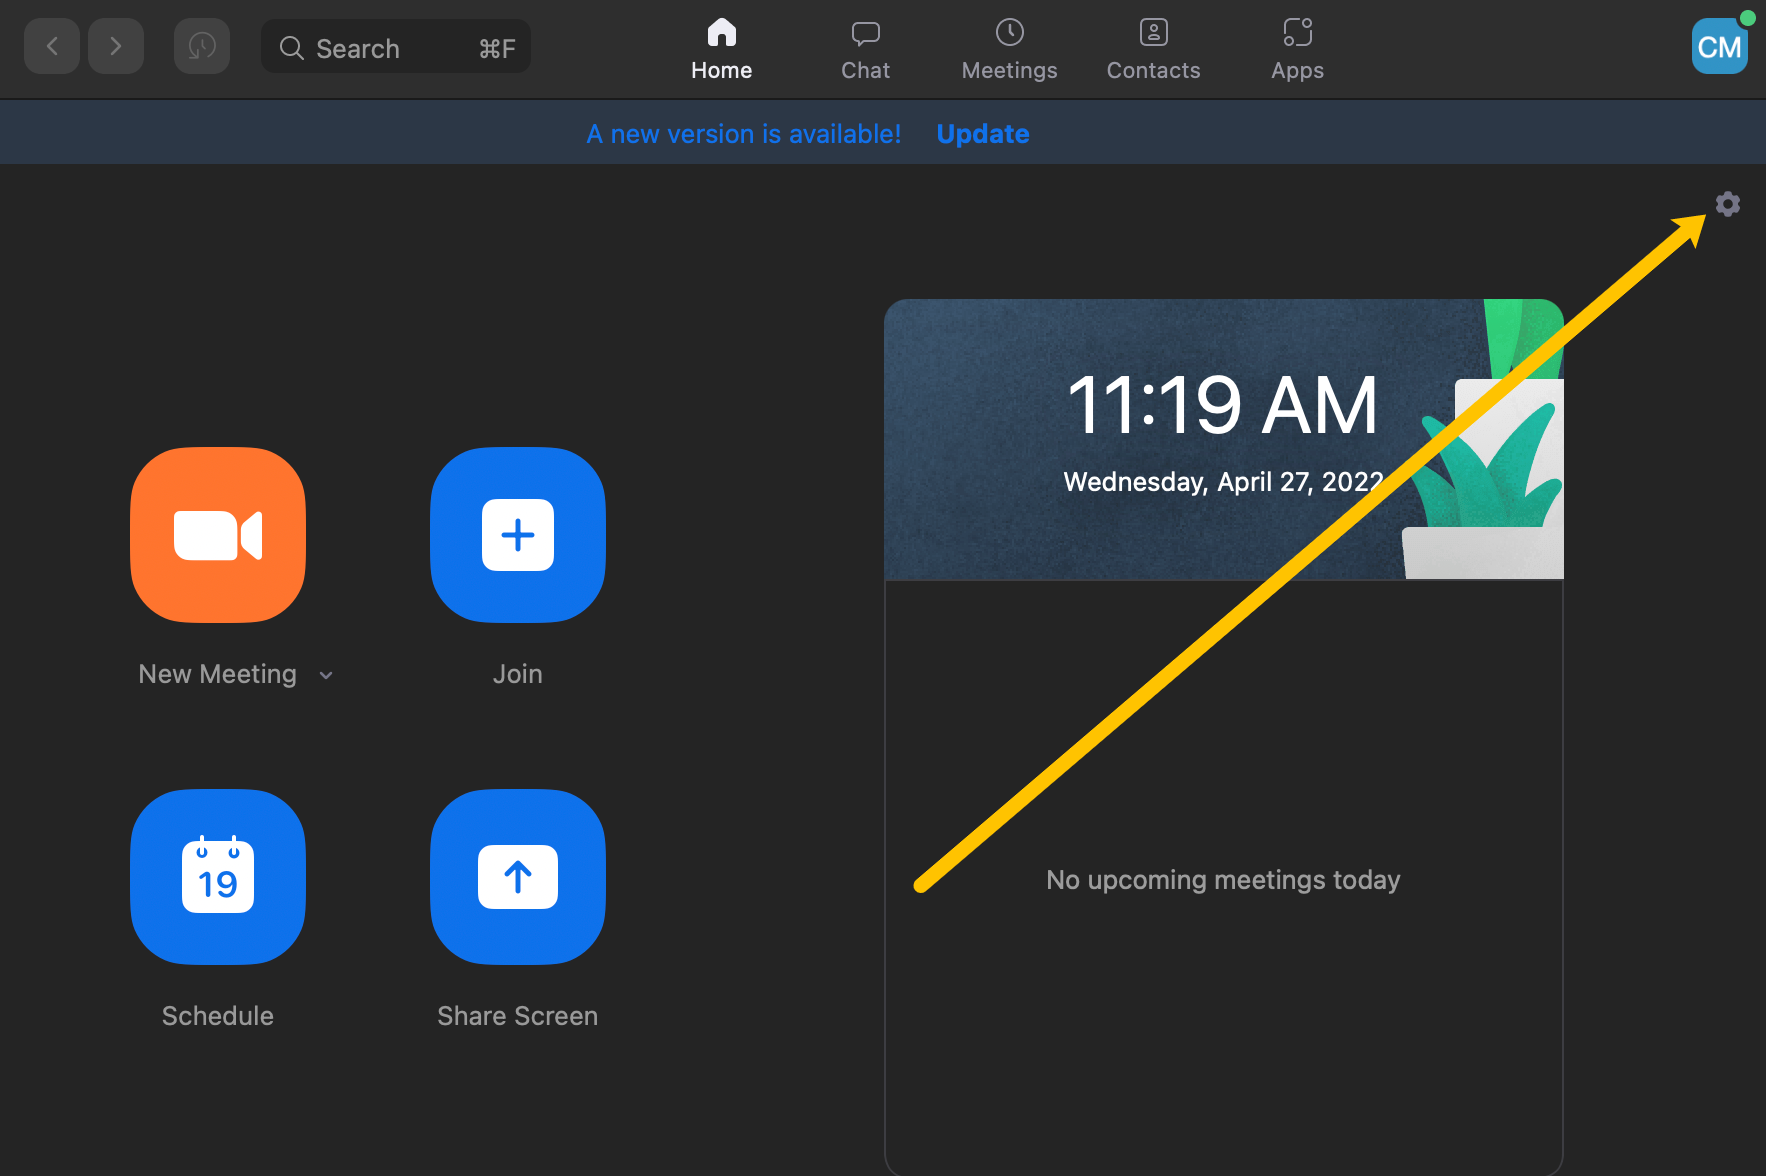This screenshot has width=1766, height=1176.
Task: Open the history clock button
Action: tap(202, 46)
